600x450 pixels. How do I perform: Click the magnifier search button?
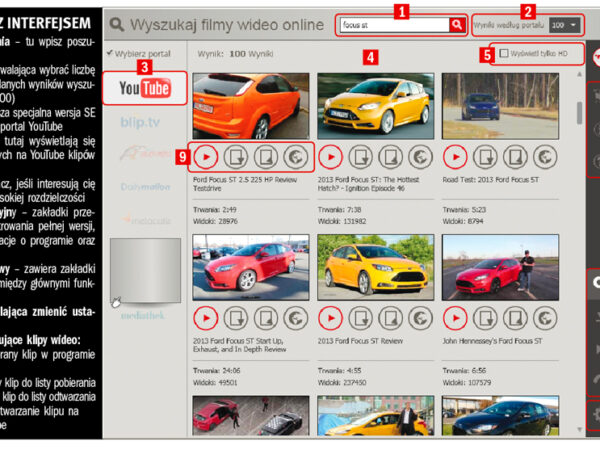(x=456, y=25)
